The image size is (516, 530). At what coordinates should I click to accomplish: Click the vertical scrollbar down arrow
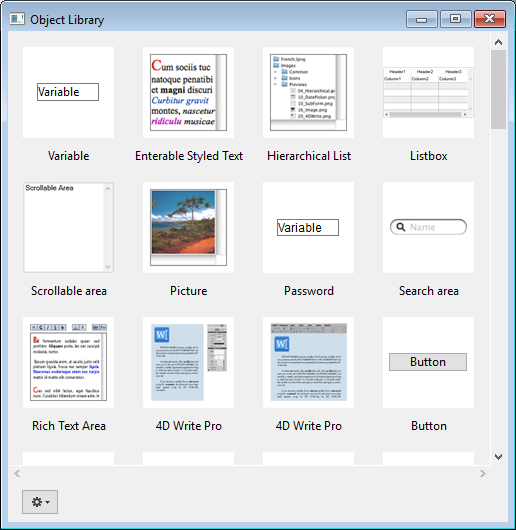pyautogui.click(x=498, y=457)
